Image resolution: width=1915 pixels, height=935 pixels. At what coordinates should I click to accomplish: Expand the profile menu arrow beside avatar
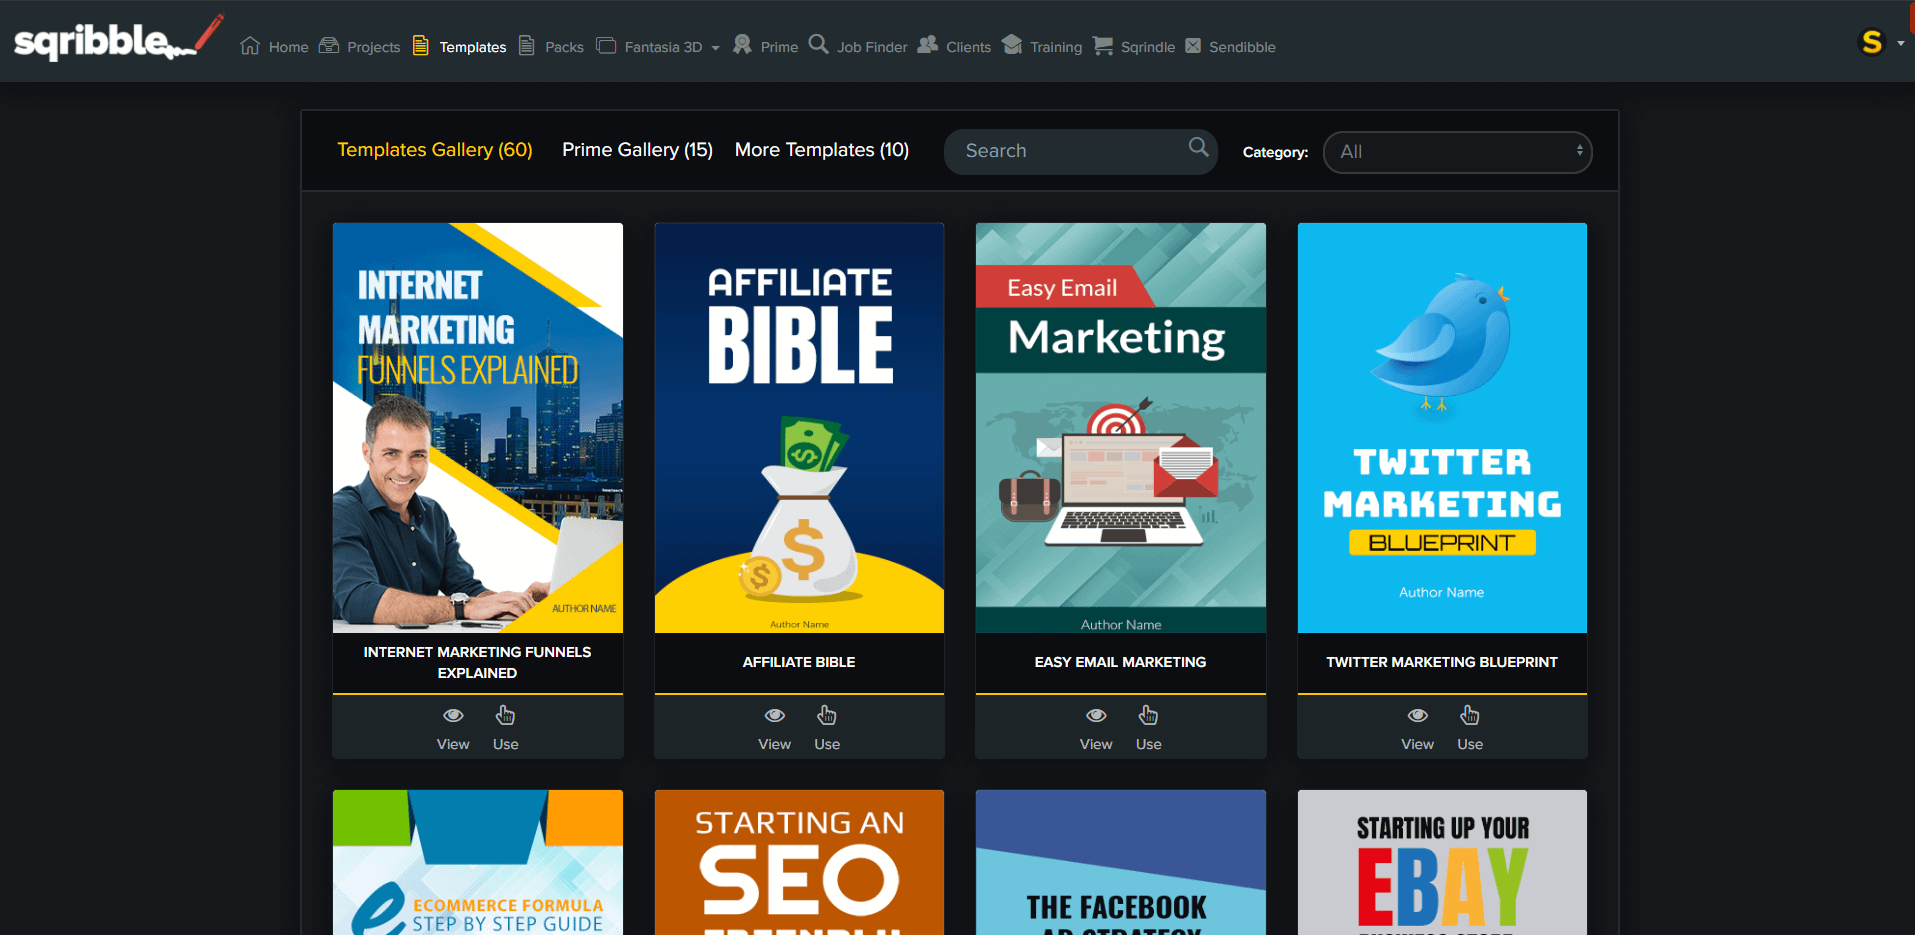coord(1901,43)
